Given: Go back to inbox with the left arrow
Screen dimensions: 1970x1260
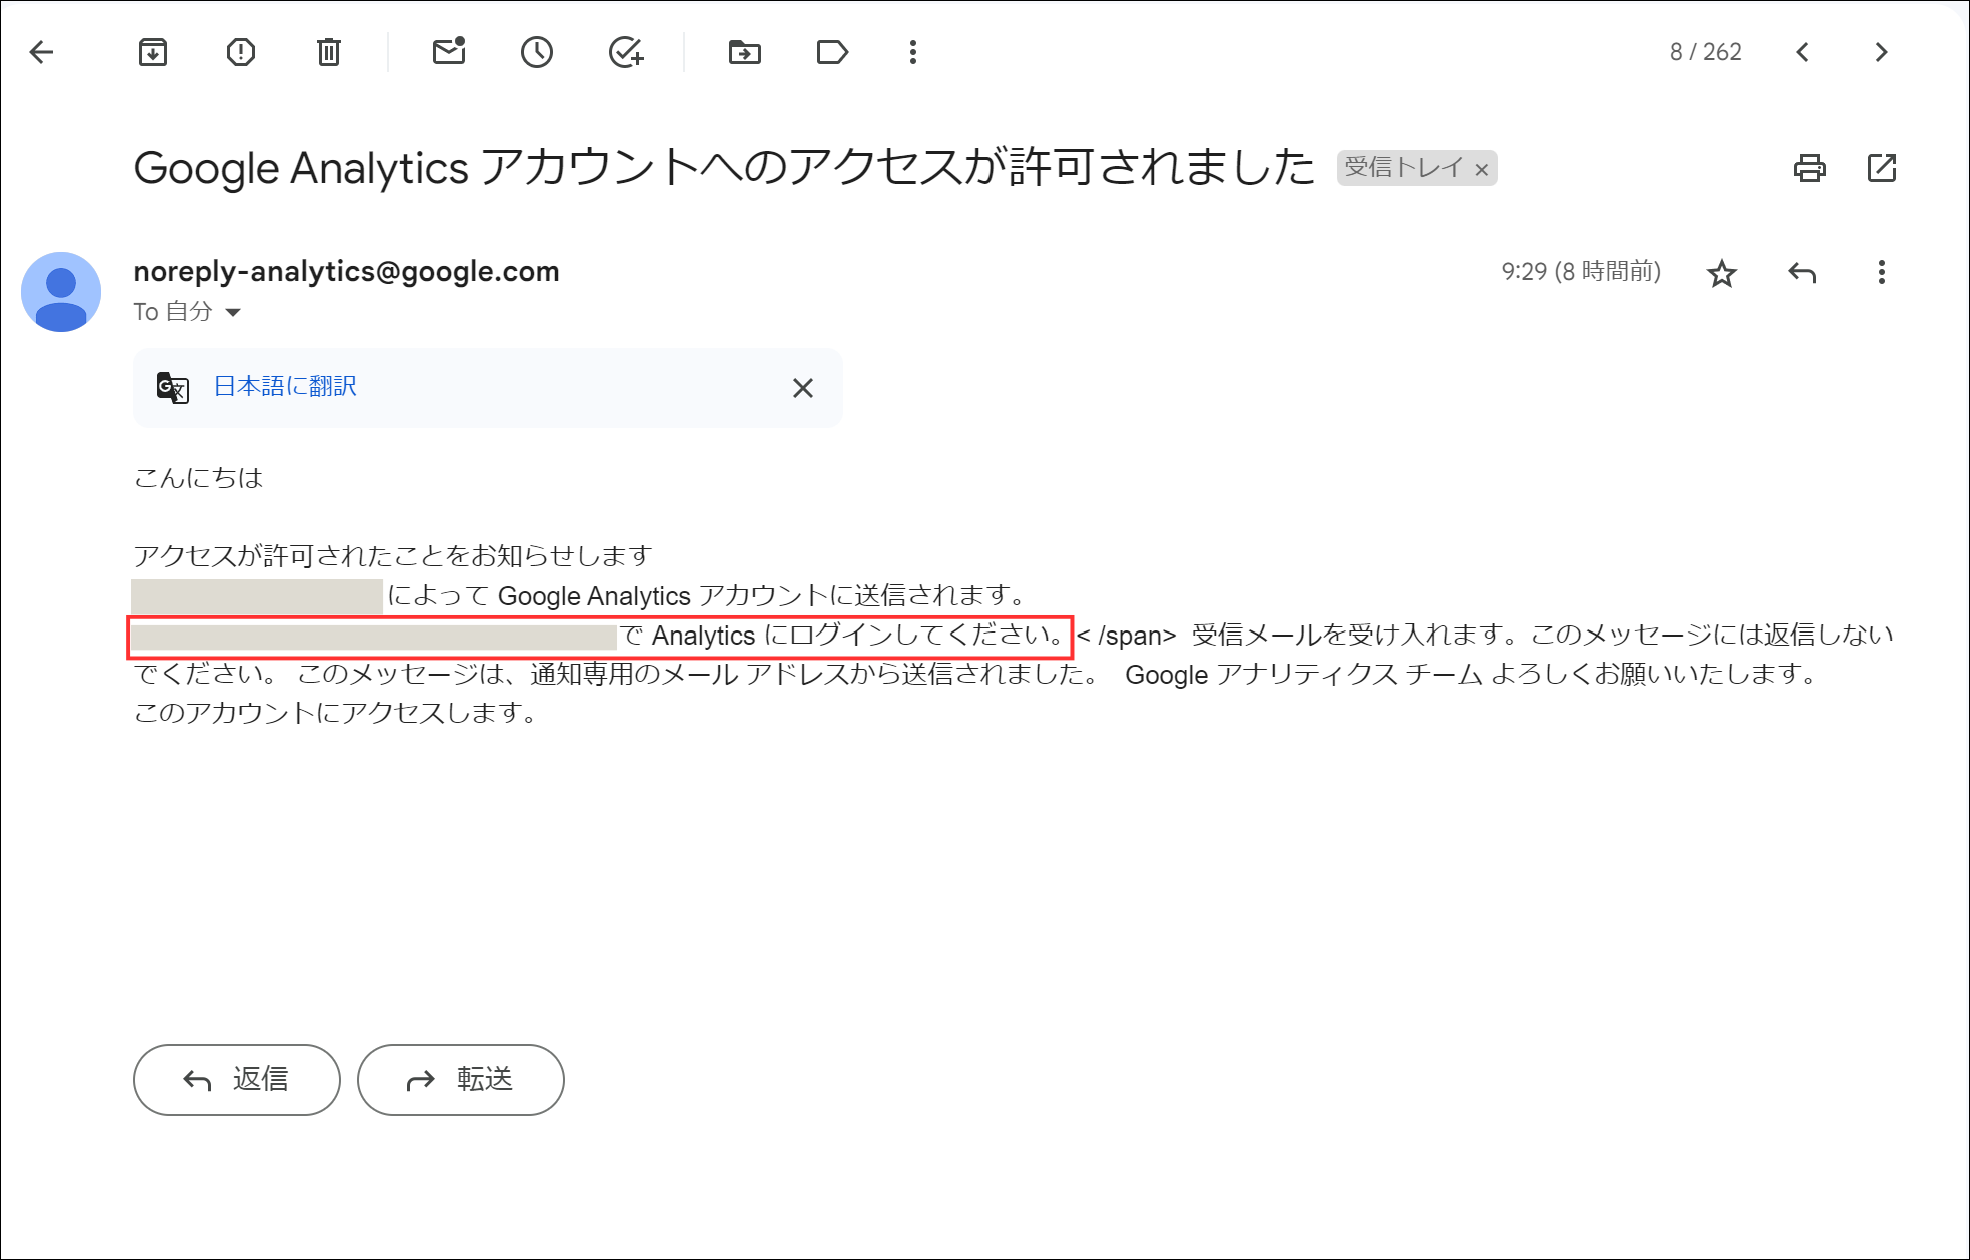Looking at the screenshot, I should 41,52.
